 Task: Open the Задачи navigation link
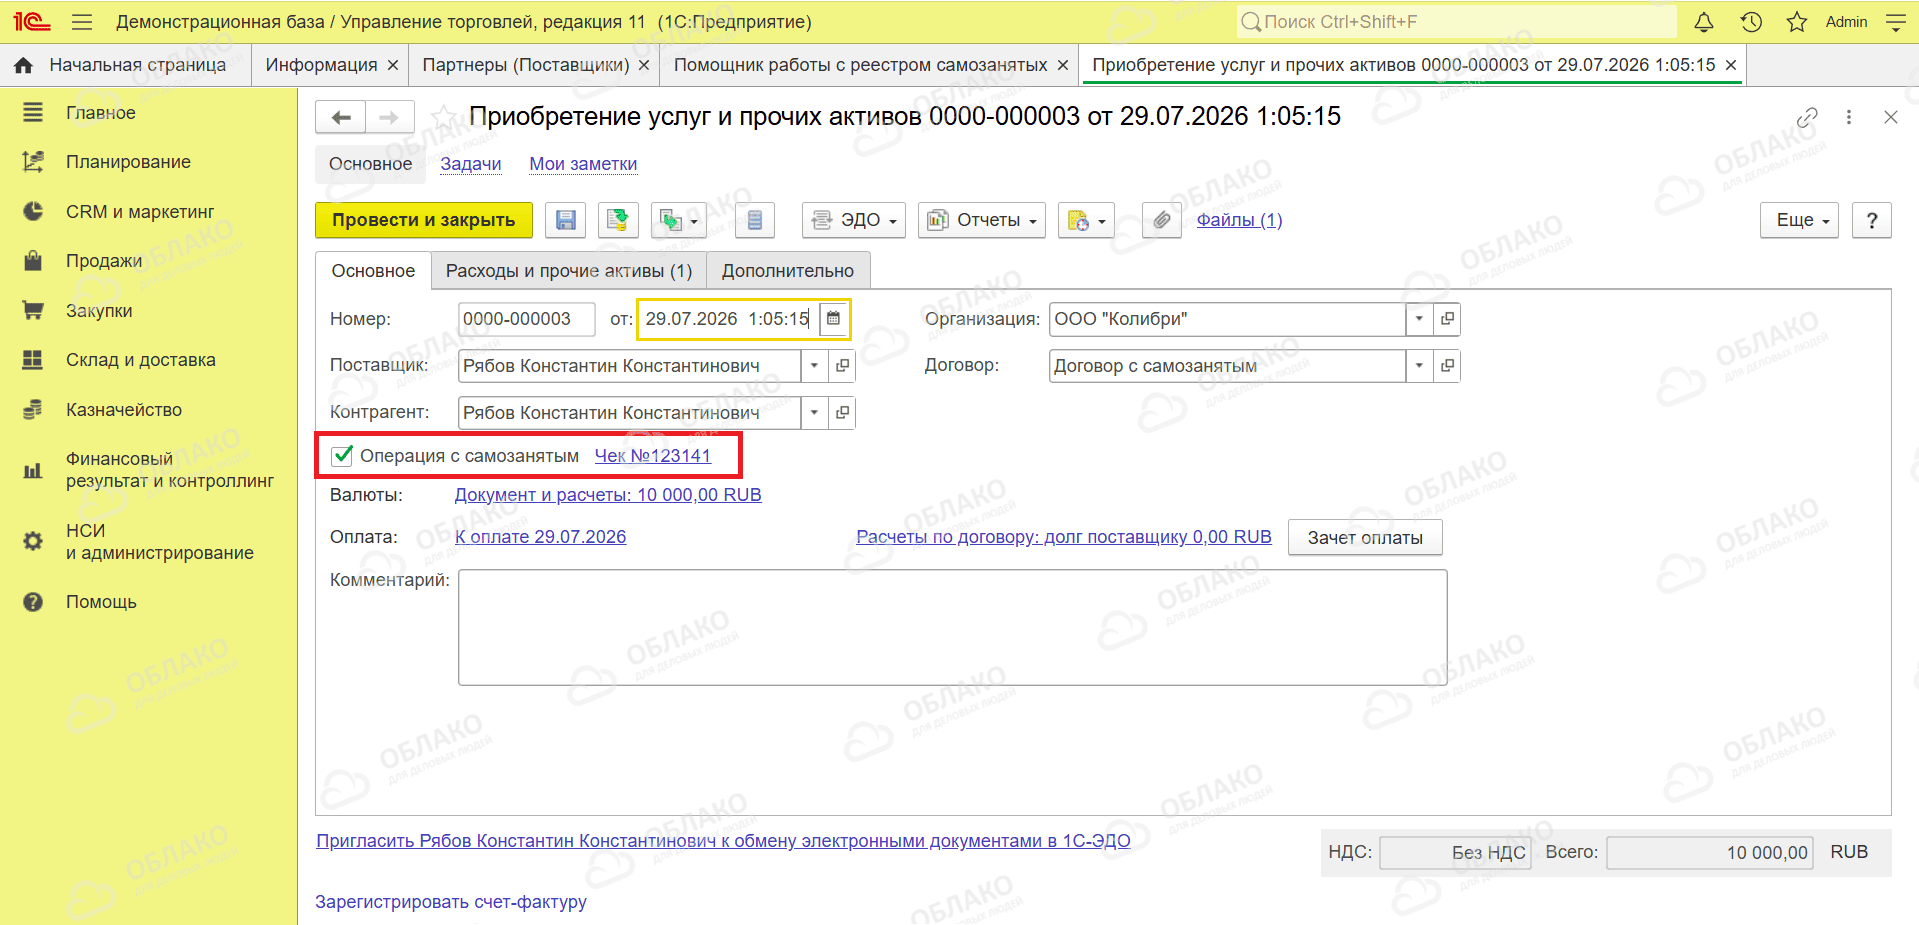tap(471, 164)
